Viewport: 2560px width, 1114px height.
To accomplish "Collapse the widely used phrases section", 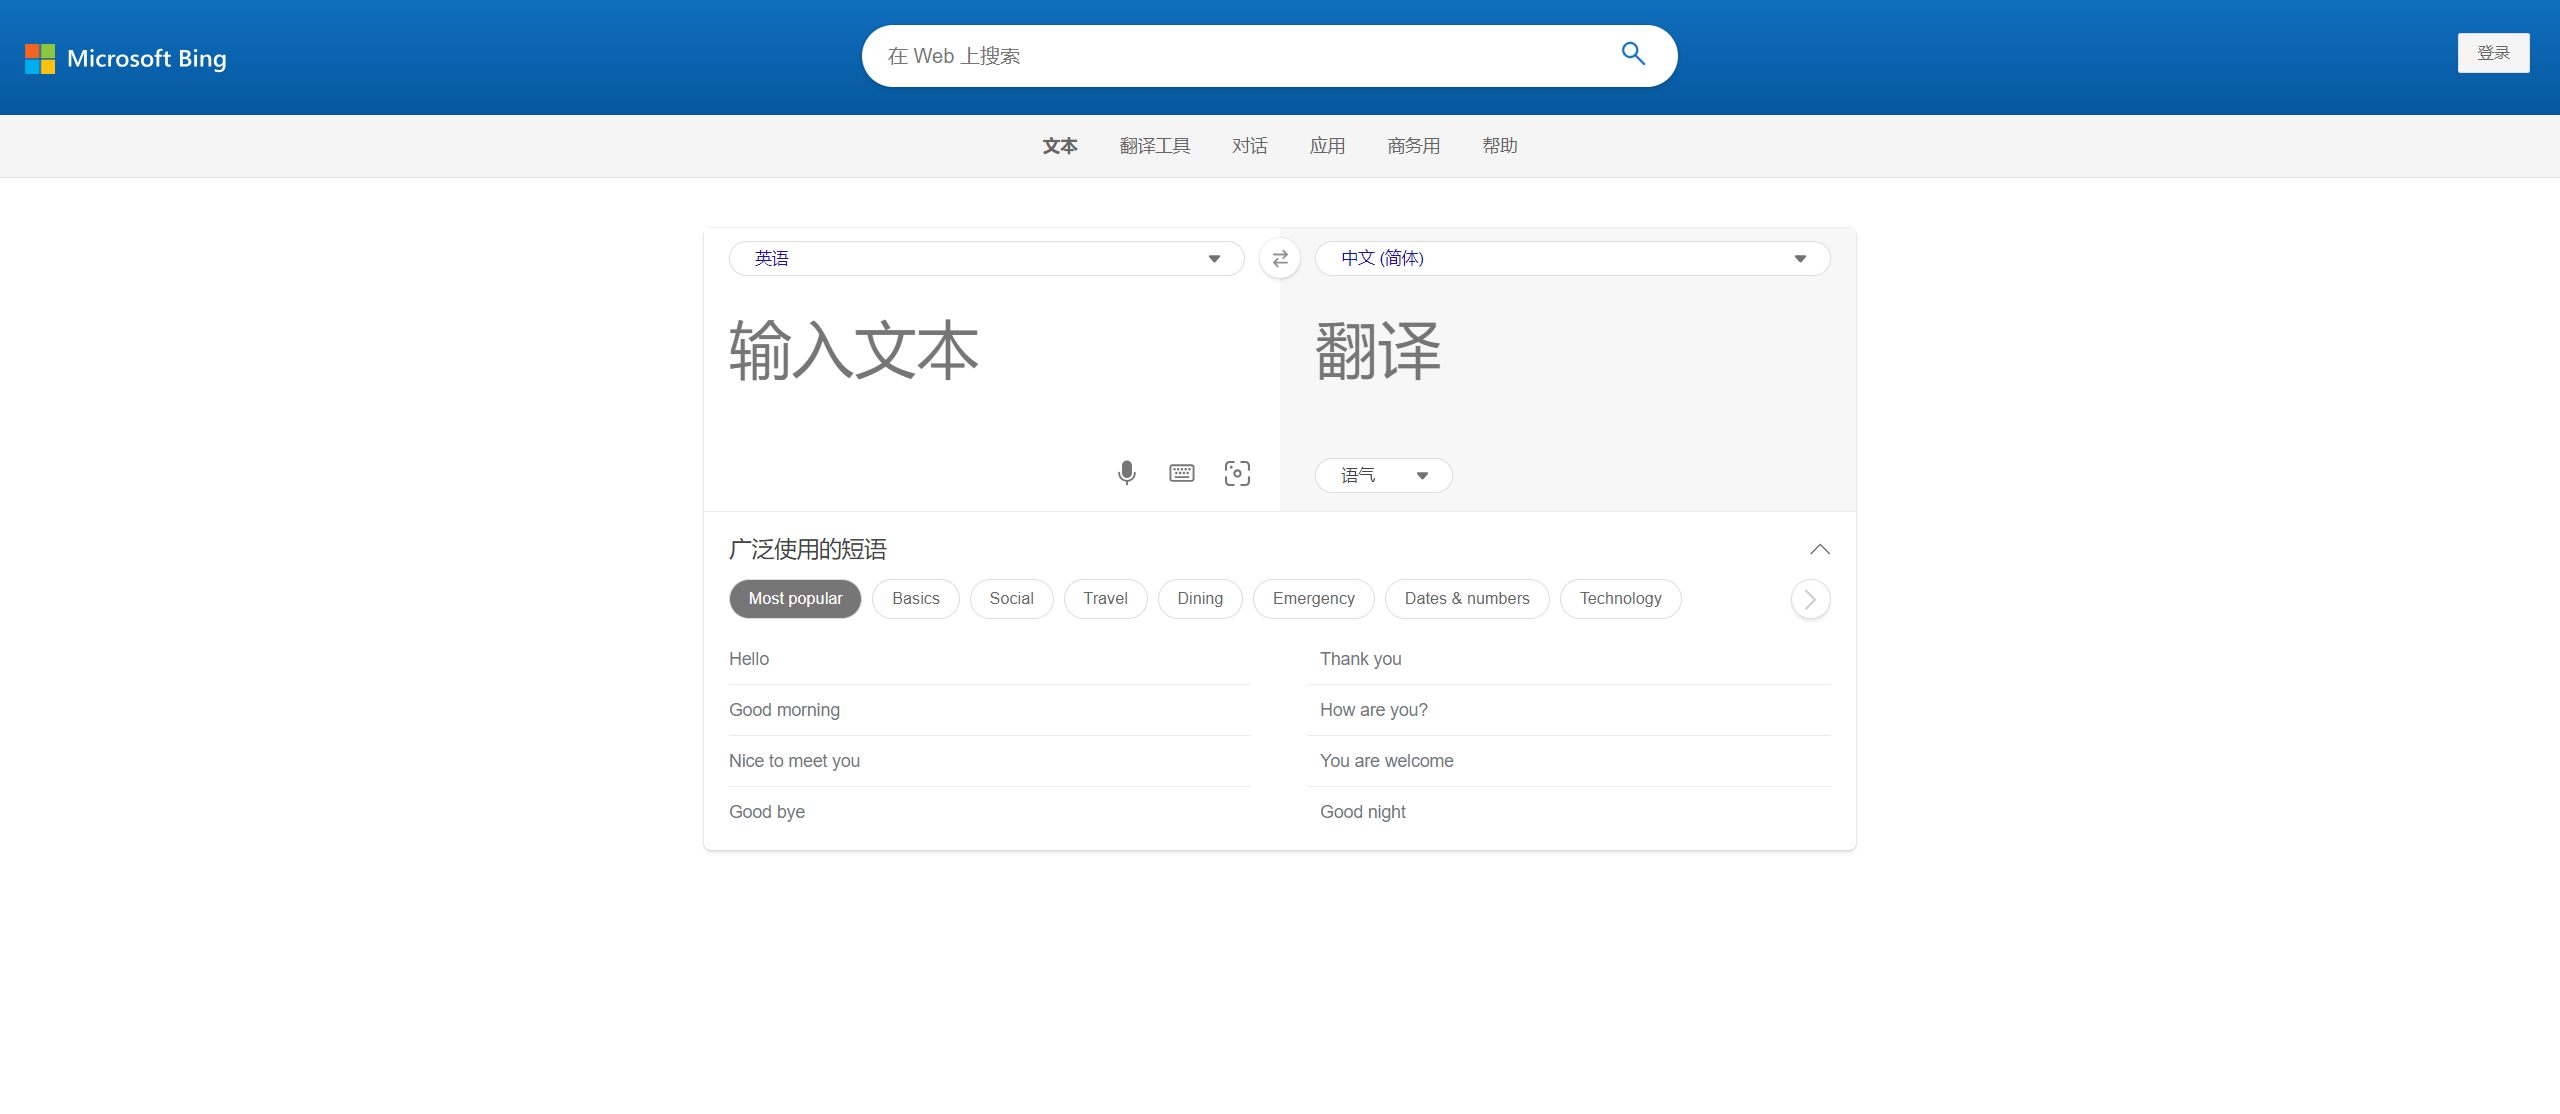I will tap(1819, 550).
